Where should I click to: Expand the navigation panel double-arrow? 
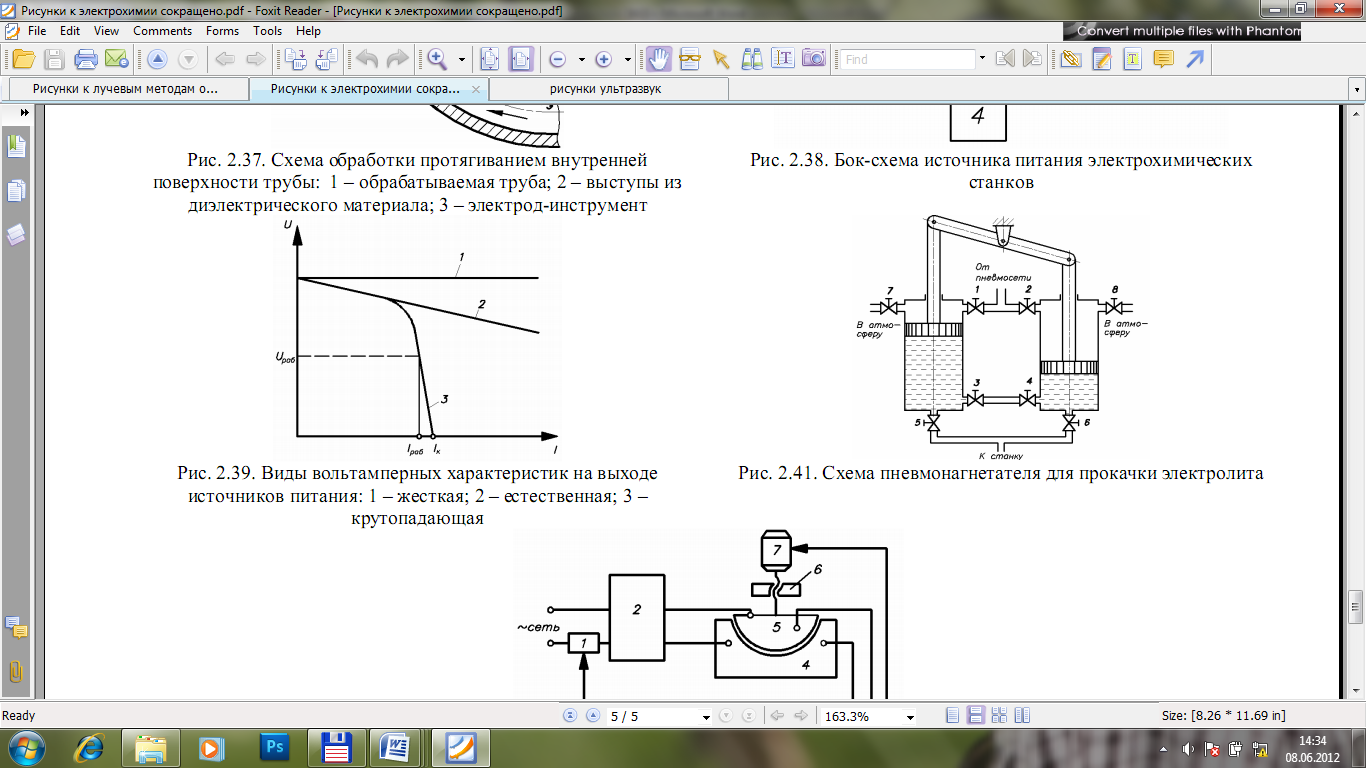24,113
